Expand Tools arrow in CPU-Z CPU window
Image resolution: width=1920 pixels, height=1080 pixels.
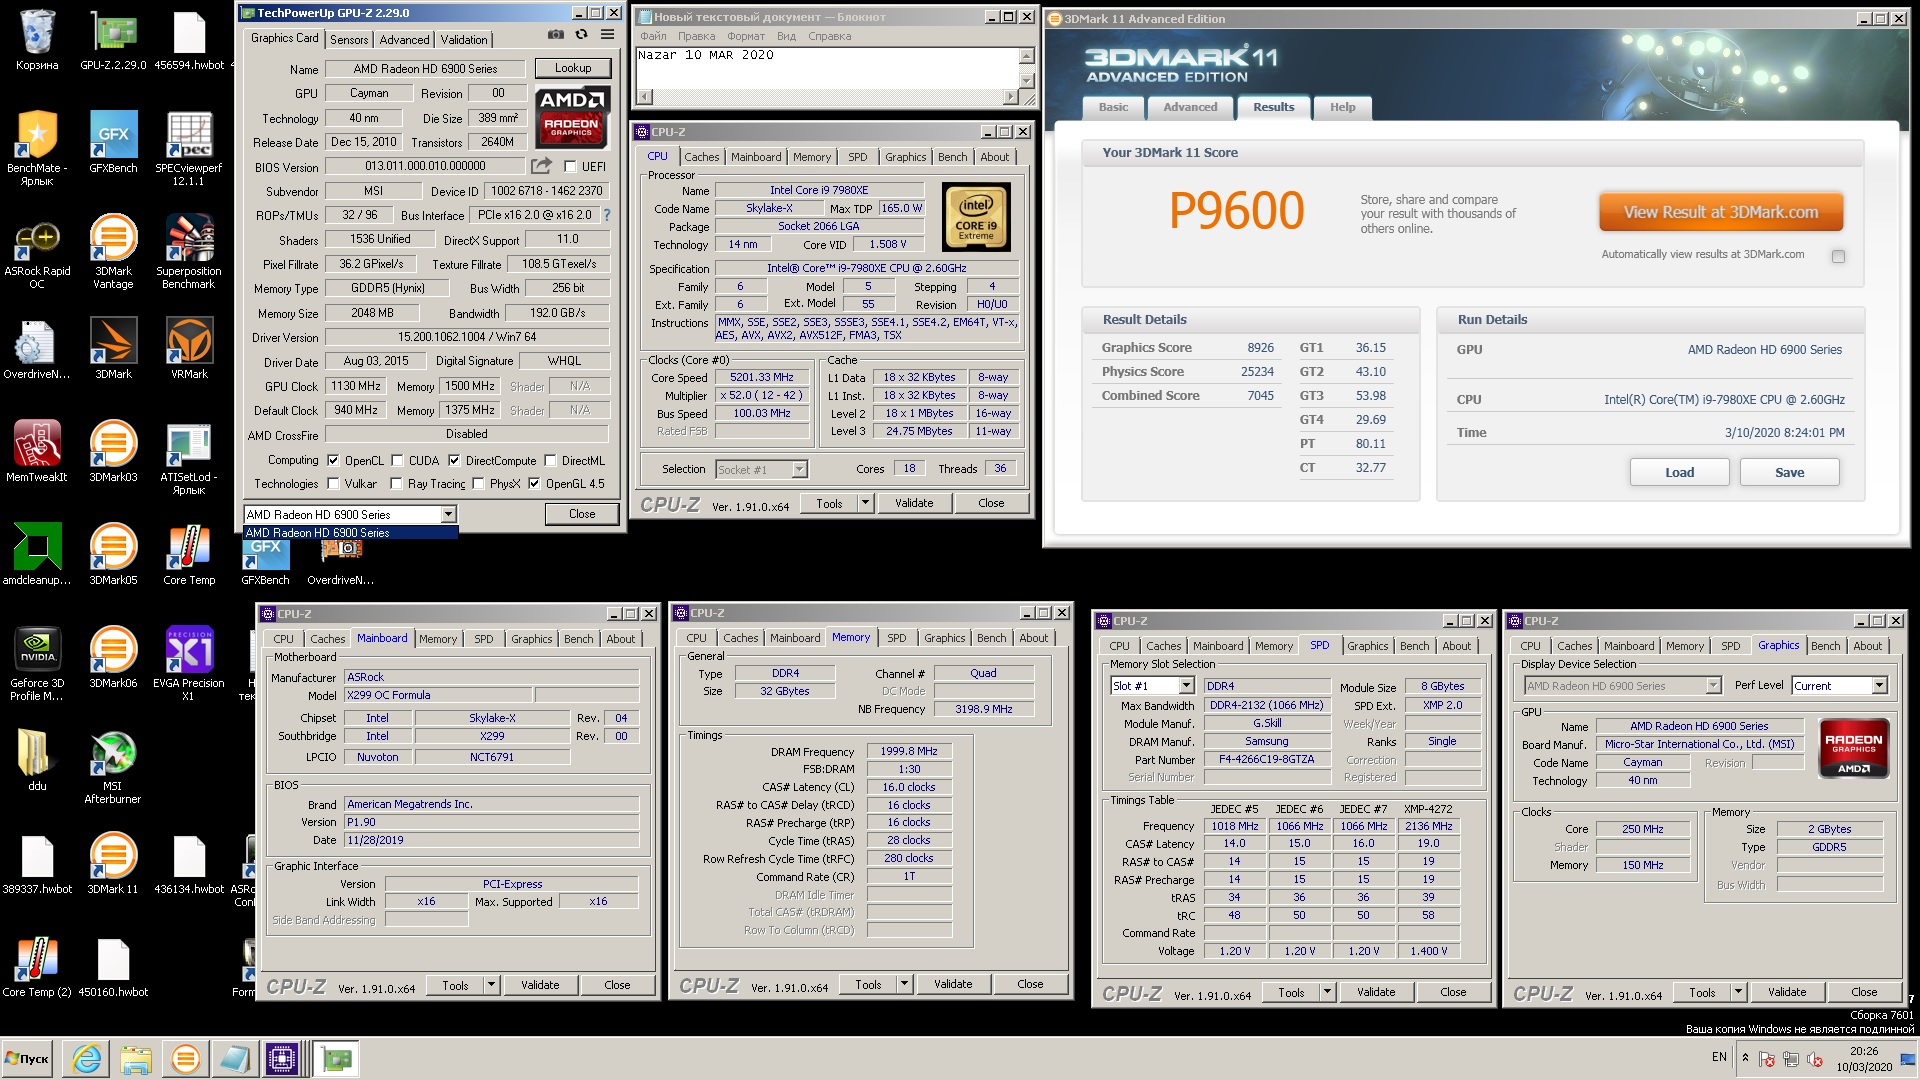[866, 503]
